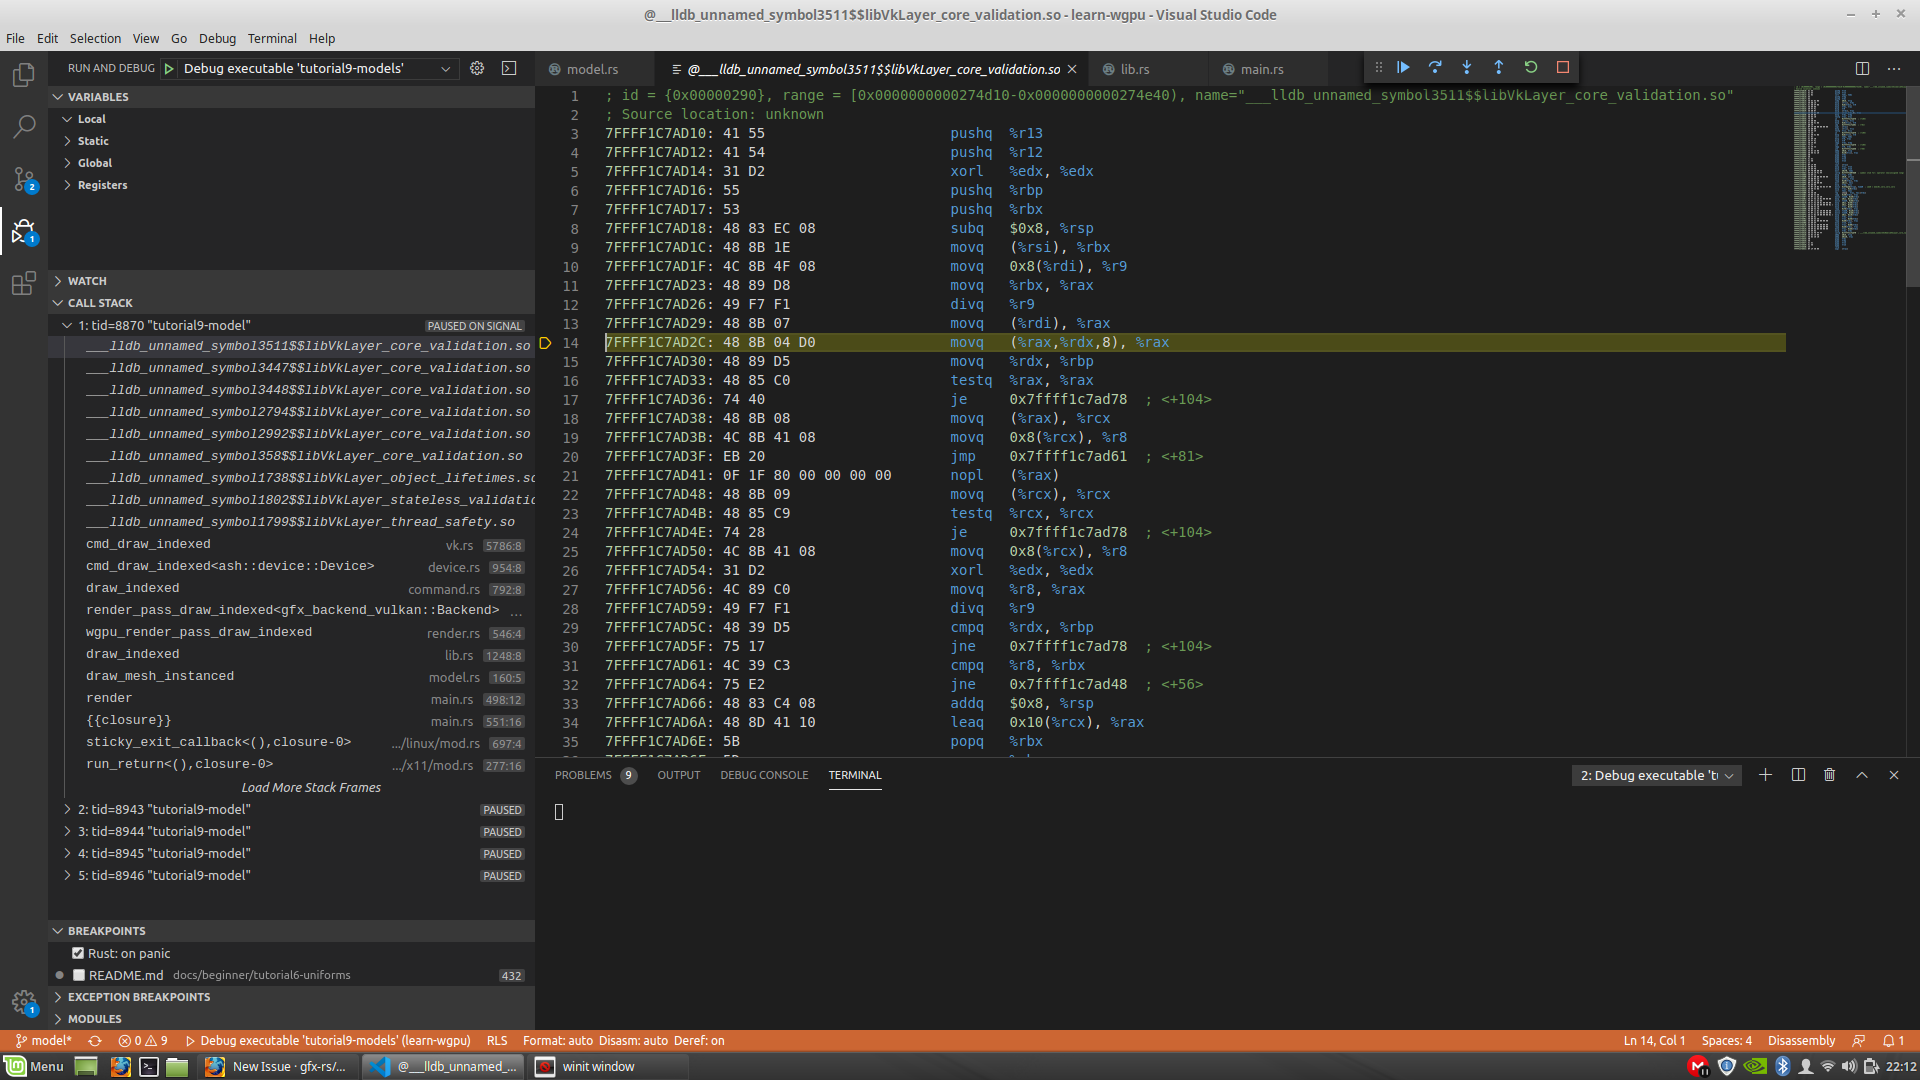Click Continue in the debug toolbar
Image resolution: width=1920 pixels, height=1080 pixels.
(1403, 67)
